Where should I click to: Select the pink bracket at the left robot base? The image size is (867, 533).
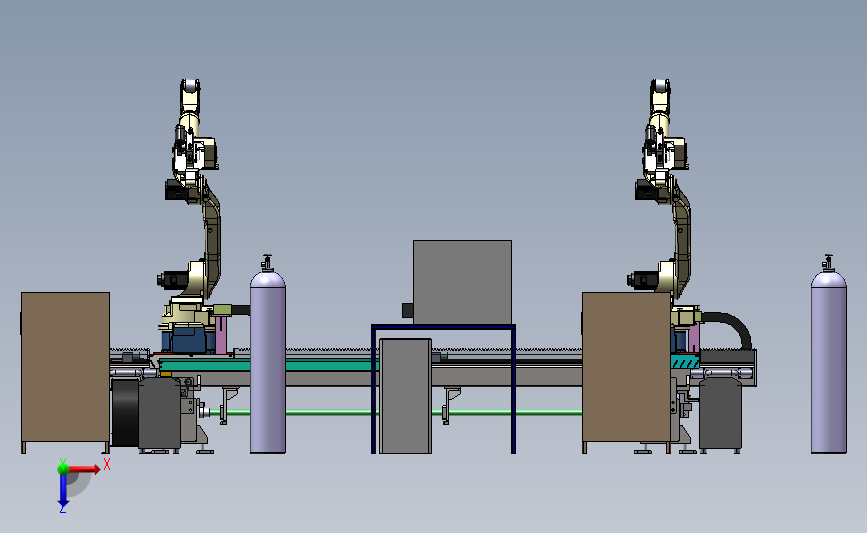point(221,334)
